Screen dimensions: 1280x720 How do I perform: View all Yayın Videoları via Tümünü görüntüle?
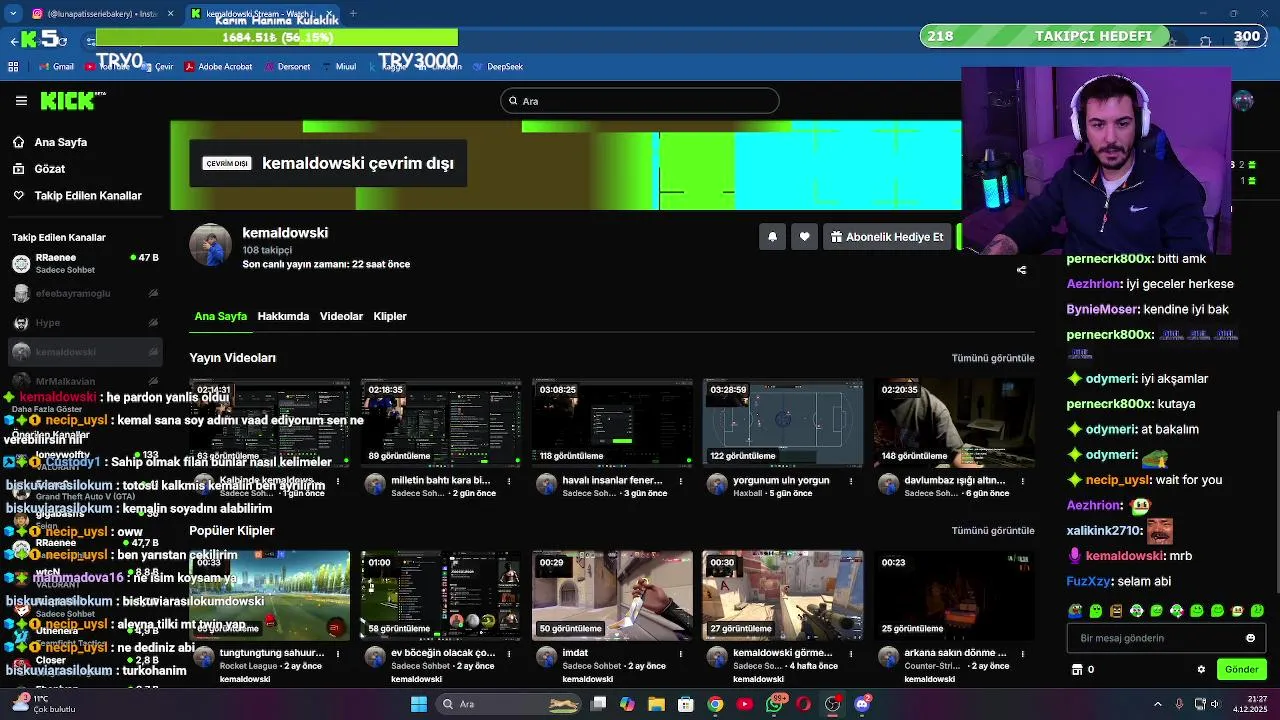coord(993,358)
